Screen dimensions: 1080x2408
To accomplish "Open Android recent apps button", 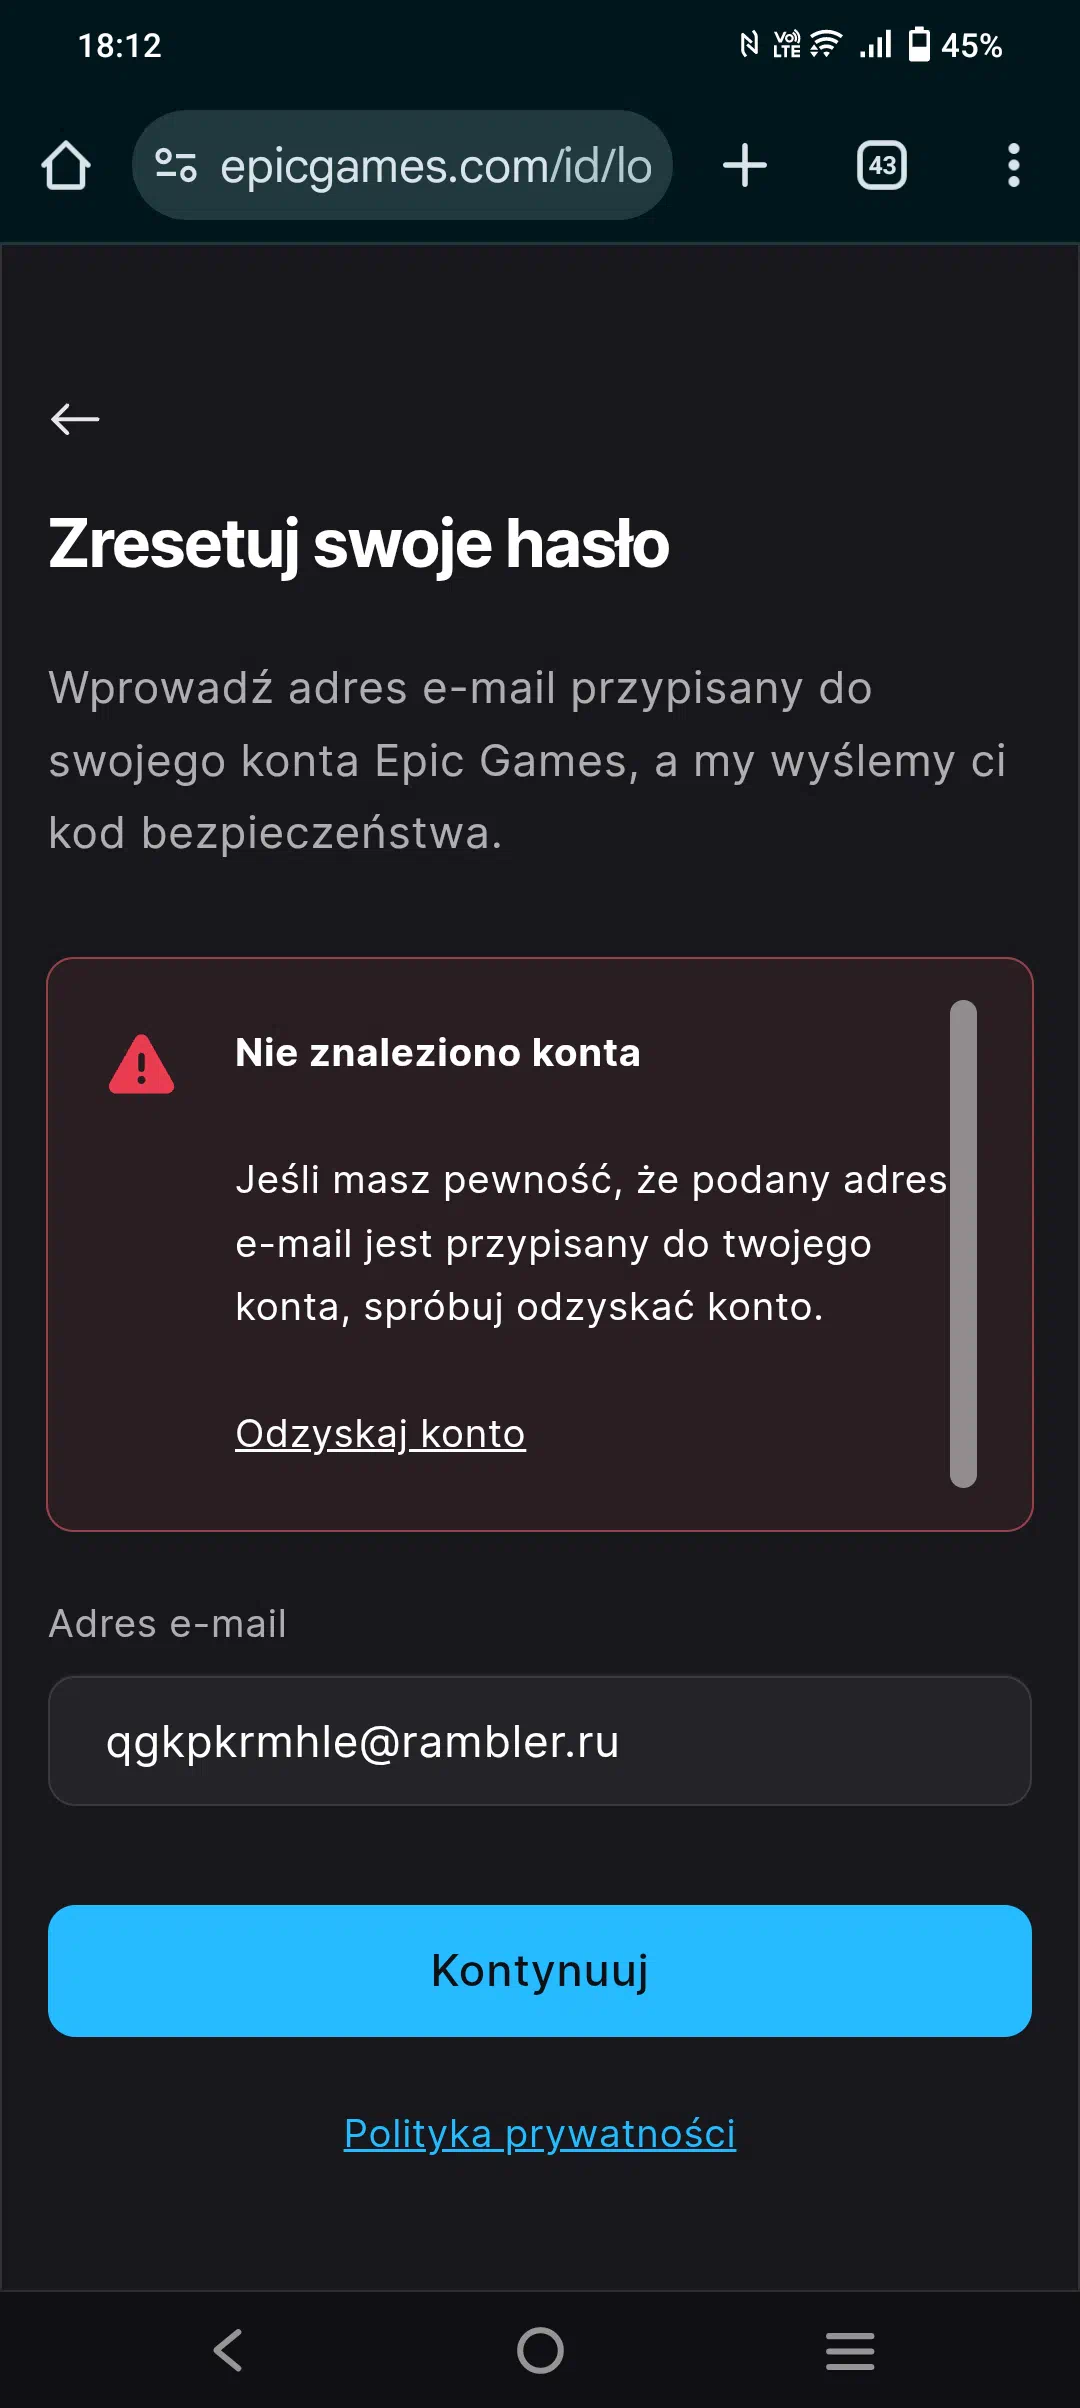I will pos(850,2350).
